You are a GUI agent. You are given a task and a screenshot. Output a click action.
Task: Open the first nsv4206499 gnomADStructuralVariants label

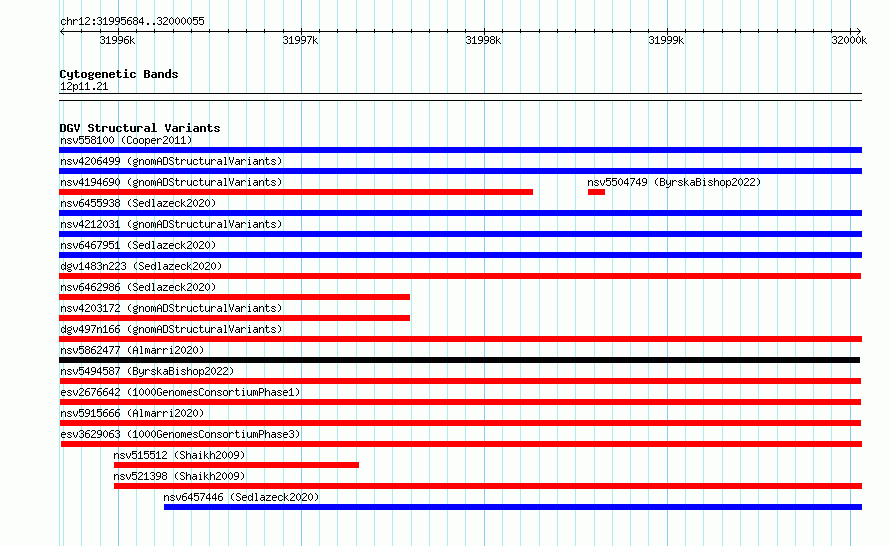pos(171,161)
